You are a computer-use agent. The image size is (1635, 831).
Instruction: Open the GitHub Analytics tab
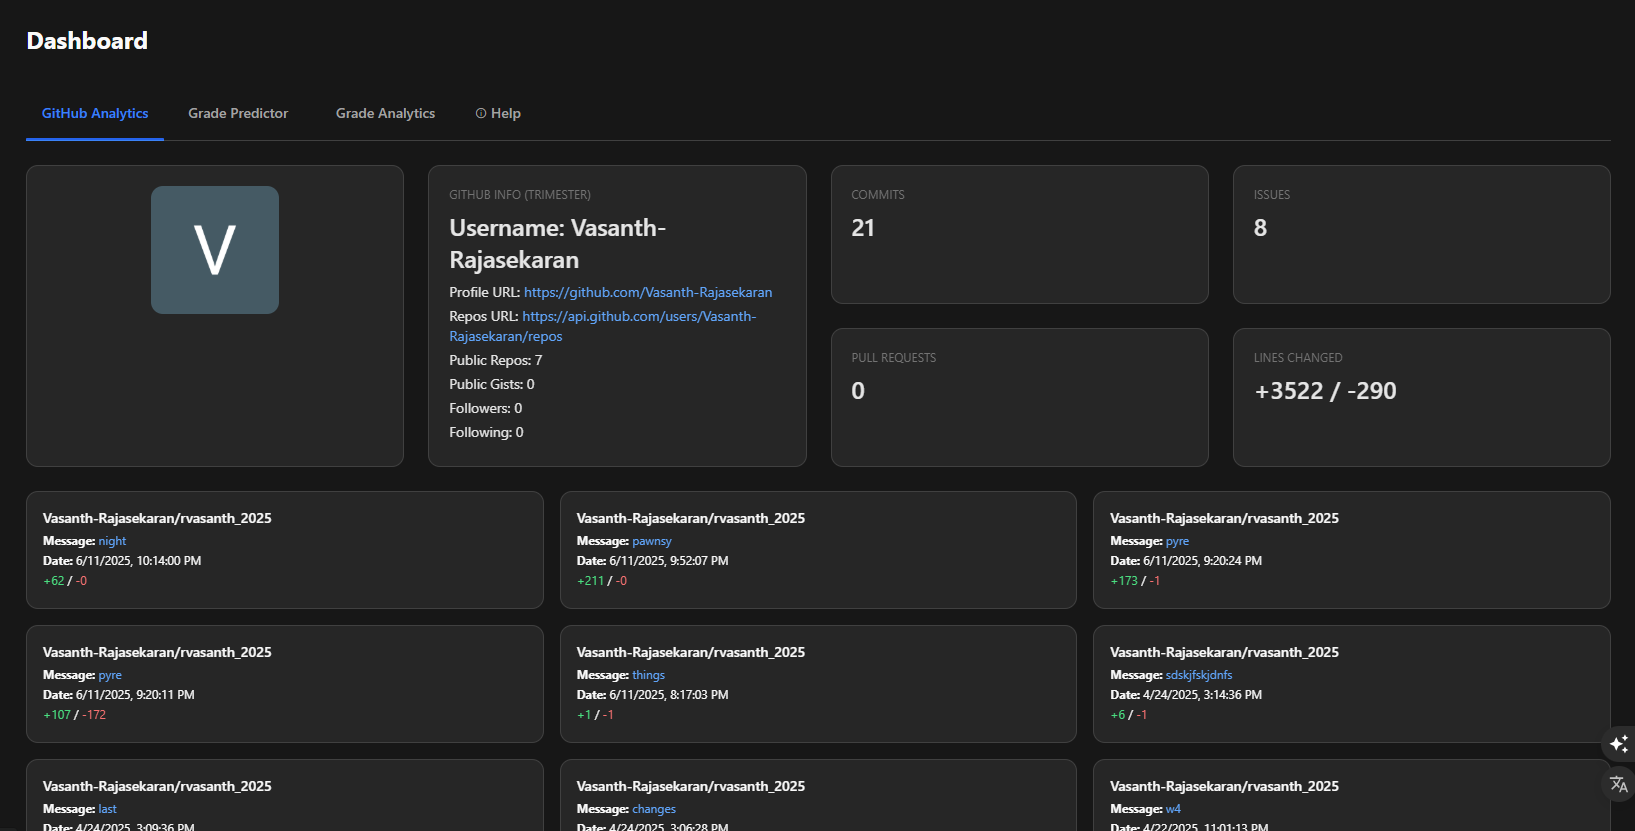pos(95,114)
